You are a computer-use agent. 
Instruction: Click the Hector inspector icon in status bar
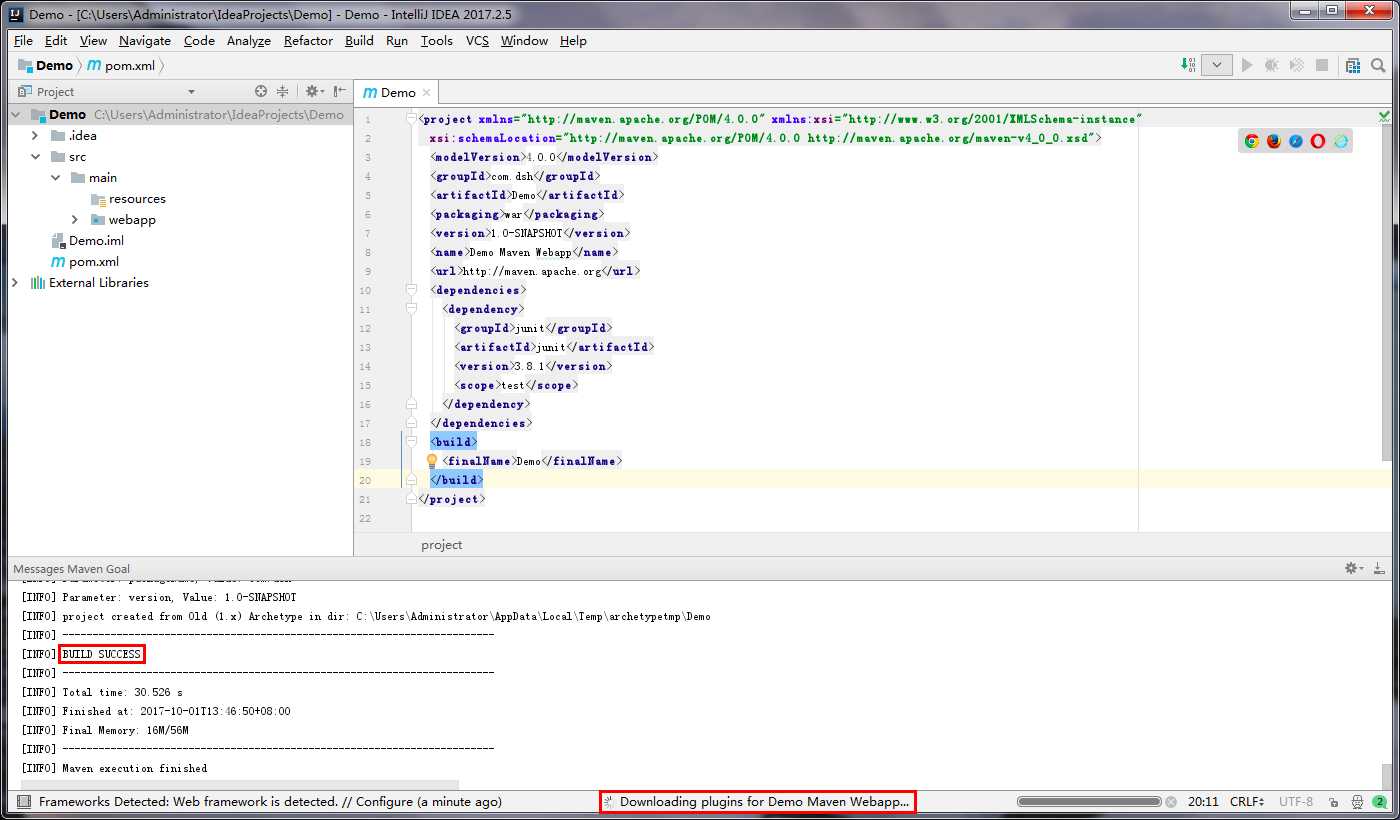[x=1357, y=801]
